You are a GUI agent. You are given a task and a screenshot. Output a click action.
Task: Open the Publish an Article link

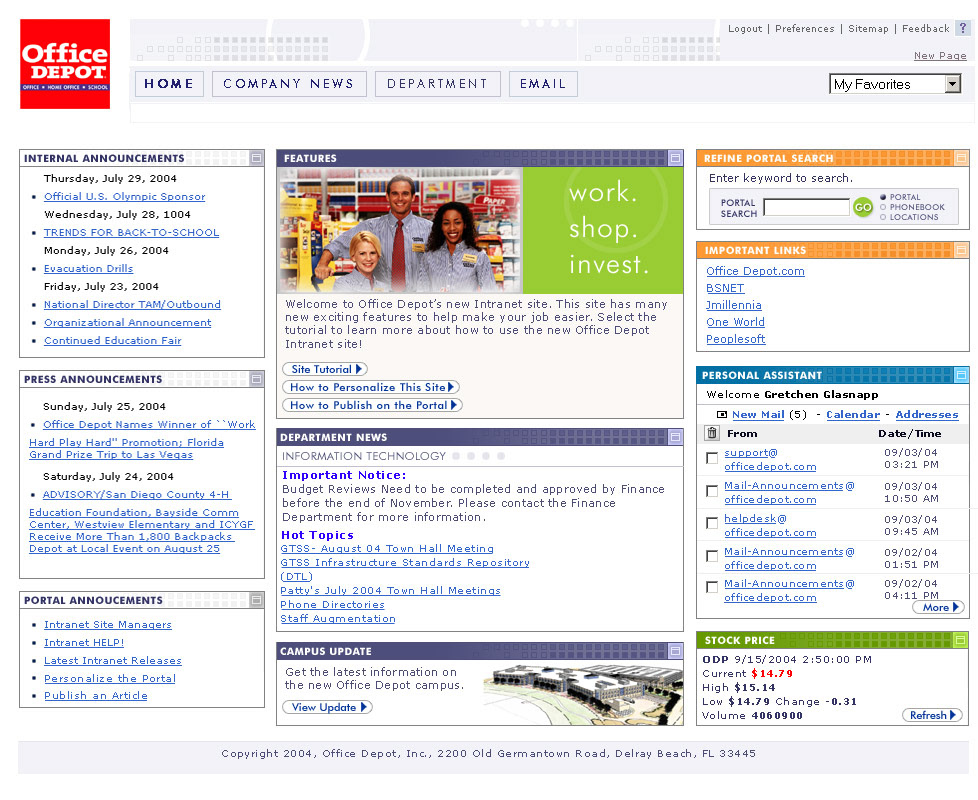click(95, 695)
